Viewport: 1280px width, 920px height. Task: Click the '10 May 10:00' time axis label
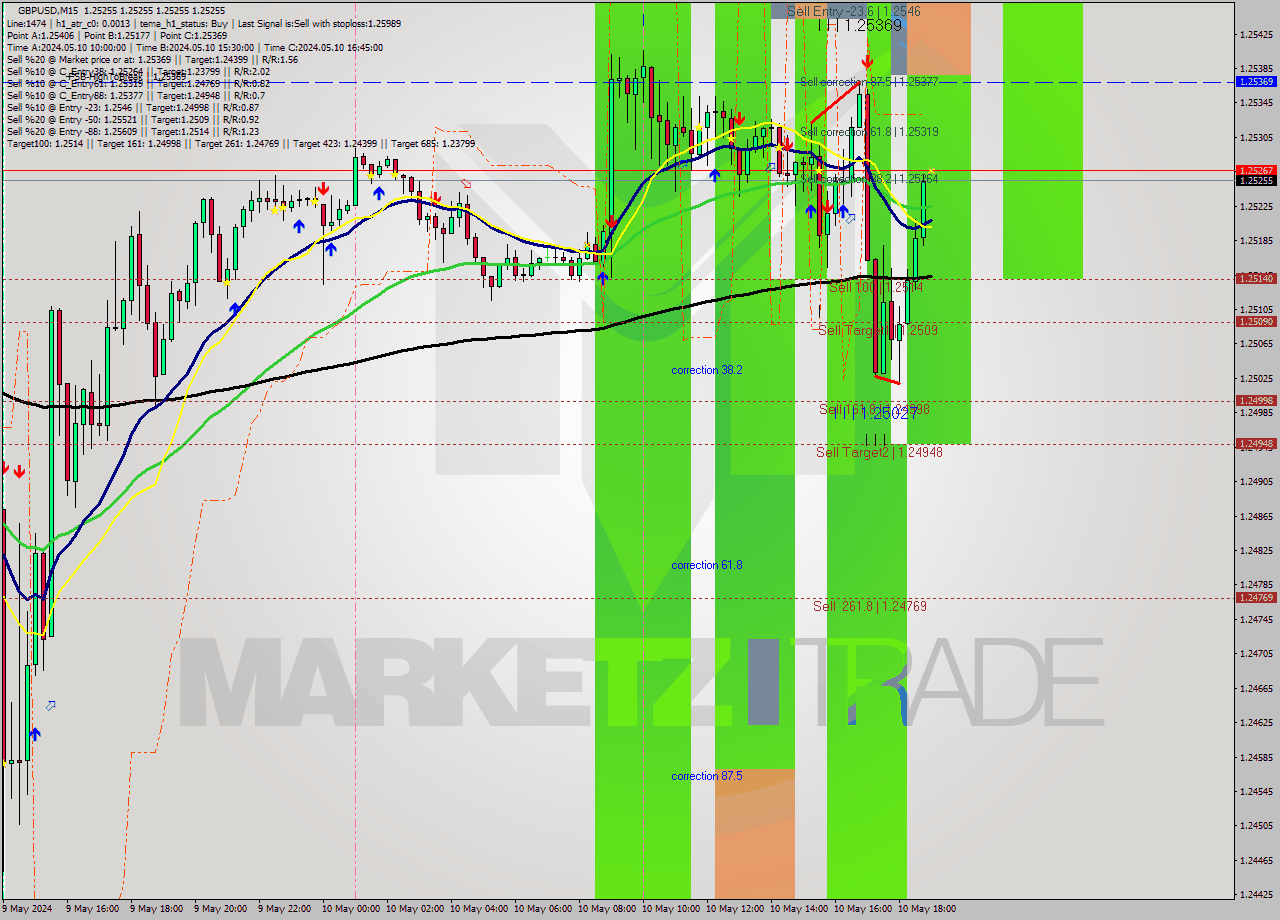click(x=669, y=909)
